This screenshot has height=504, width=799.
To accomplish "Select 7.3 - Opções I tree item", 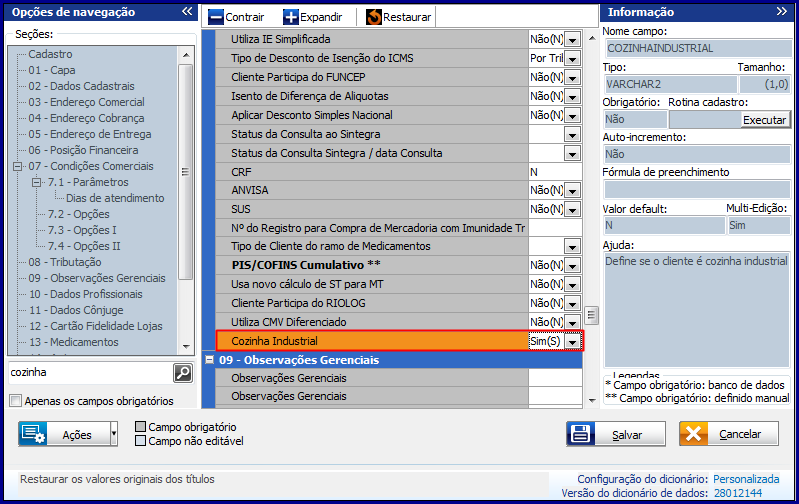I will 82,230.
